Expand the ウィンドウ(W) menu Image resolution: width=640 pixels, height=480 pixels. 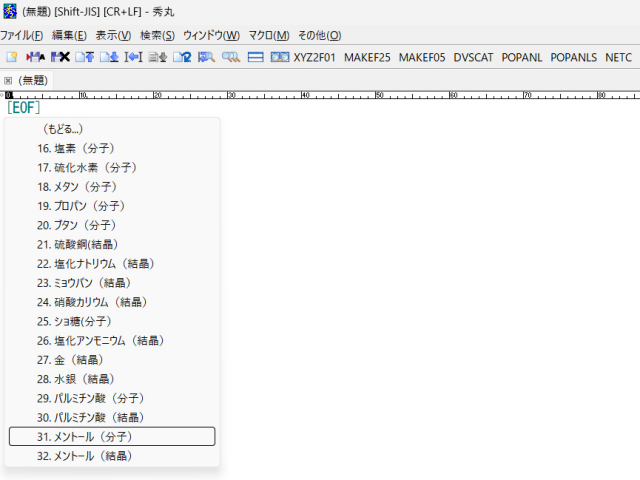(x=211, y=35)
